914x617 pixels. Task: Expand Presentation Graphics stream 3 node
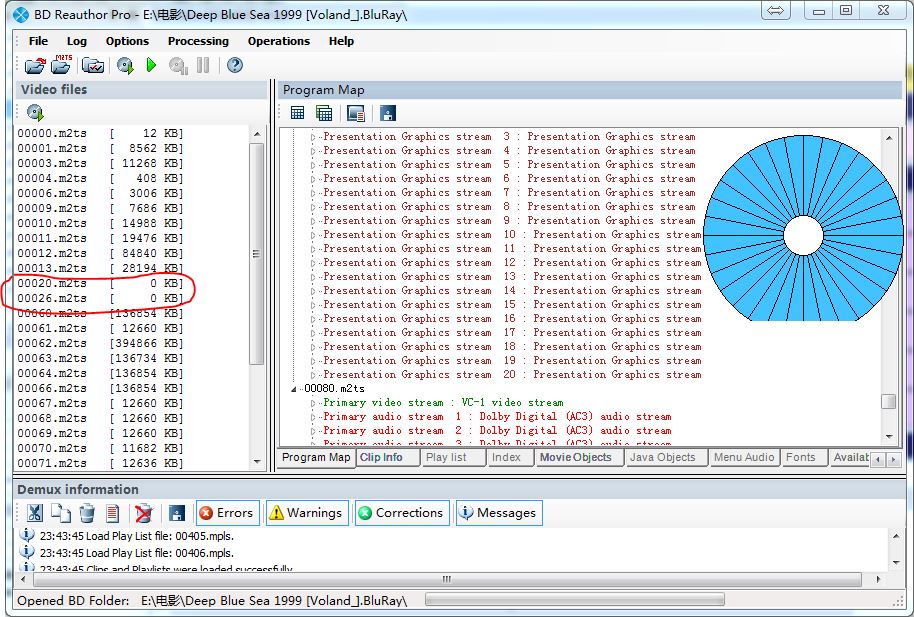[x=313, y=137]
